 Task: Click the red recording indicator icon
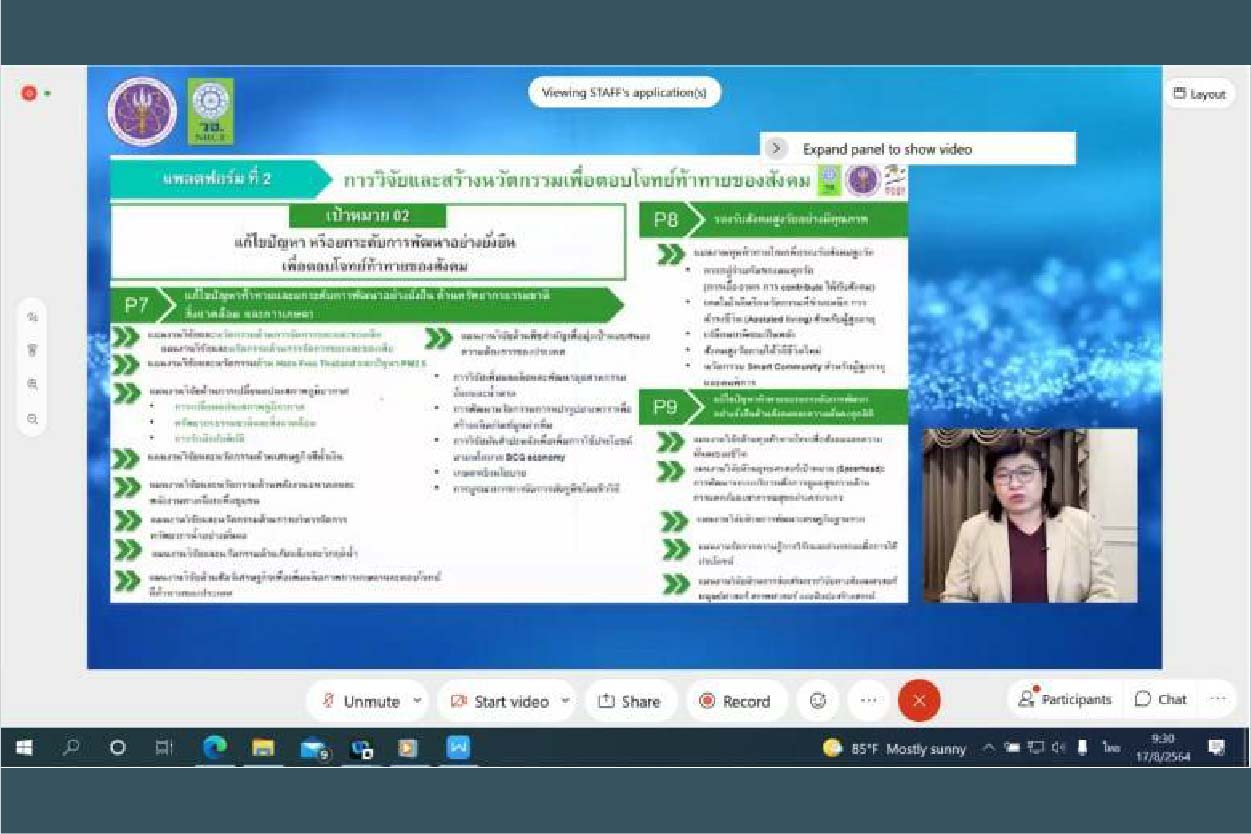pos(29,93)
